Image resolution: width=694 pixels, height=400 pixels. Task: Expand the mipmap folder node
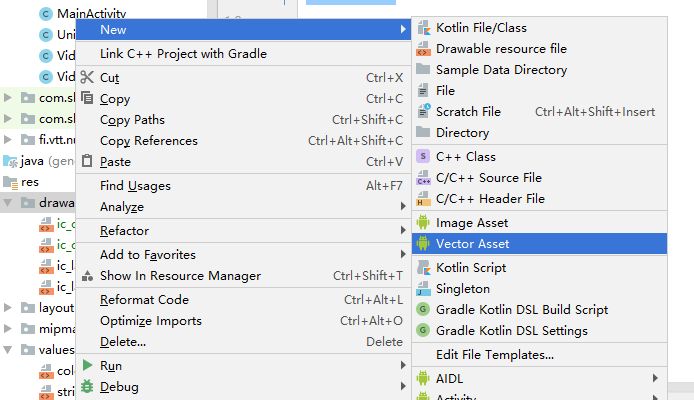(x=8, y=328)
